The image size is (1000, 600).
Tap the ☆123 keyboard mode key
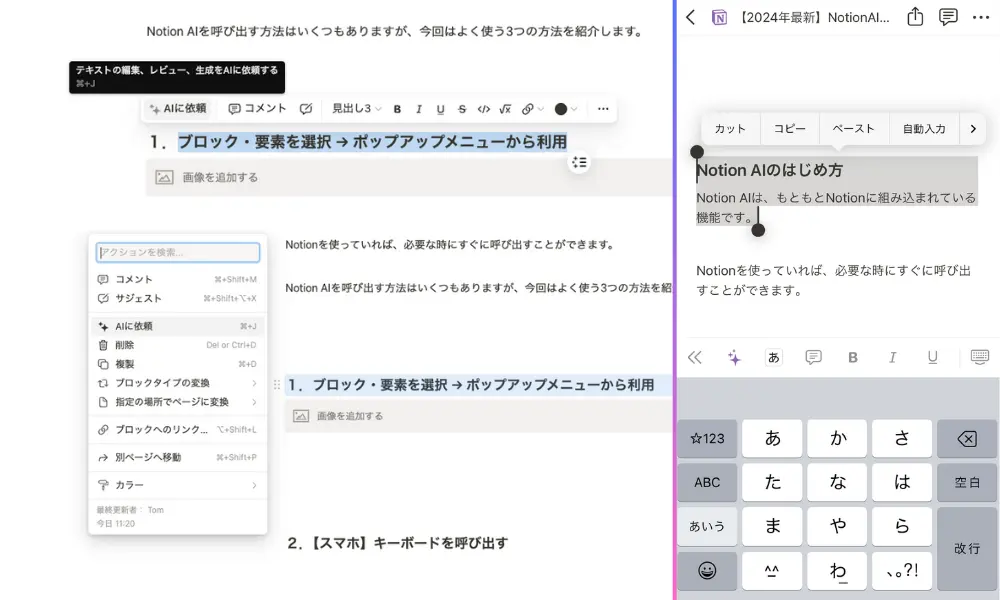[707, 439]
